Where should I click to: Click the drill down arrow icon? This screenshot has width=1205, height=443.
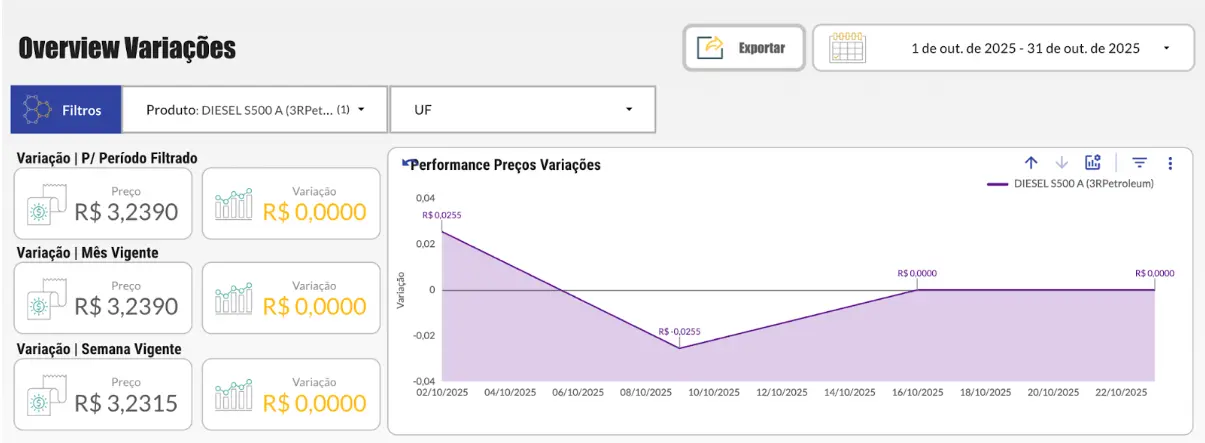pos(1062,163)
